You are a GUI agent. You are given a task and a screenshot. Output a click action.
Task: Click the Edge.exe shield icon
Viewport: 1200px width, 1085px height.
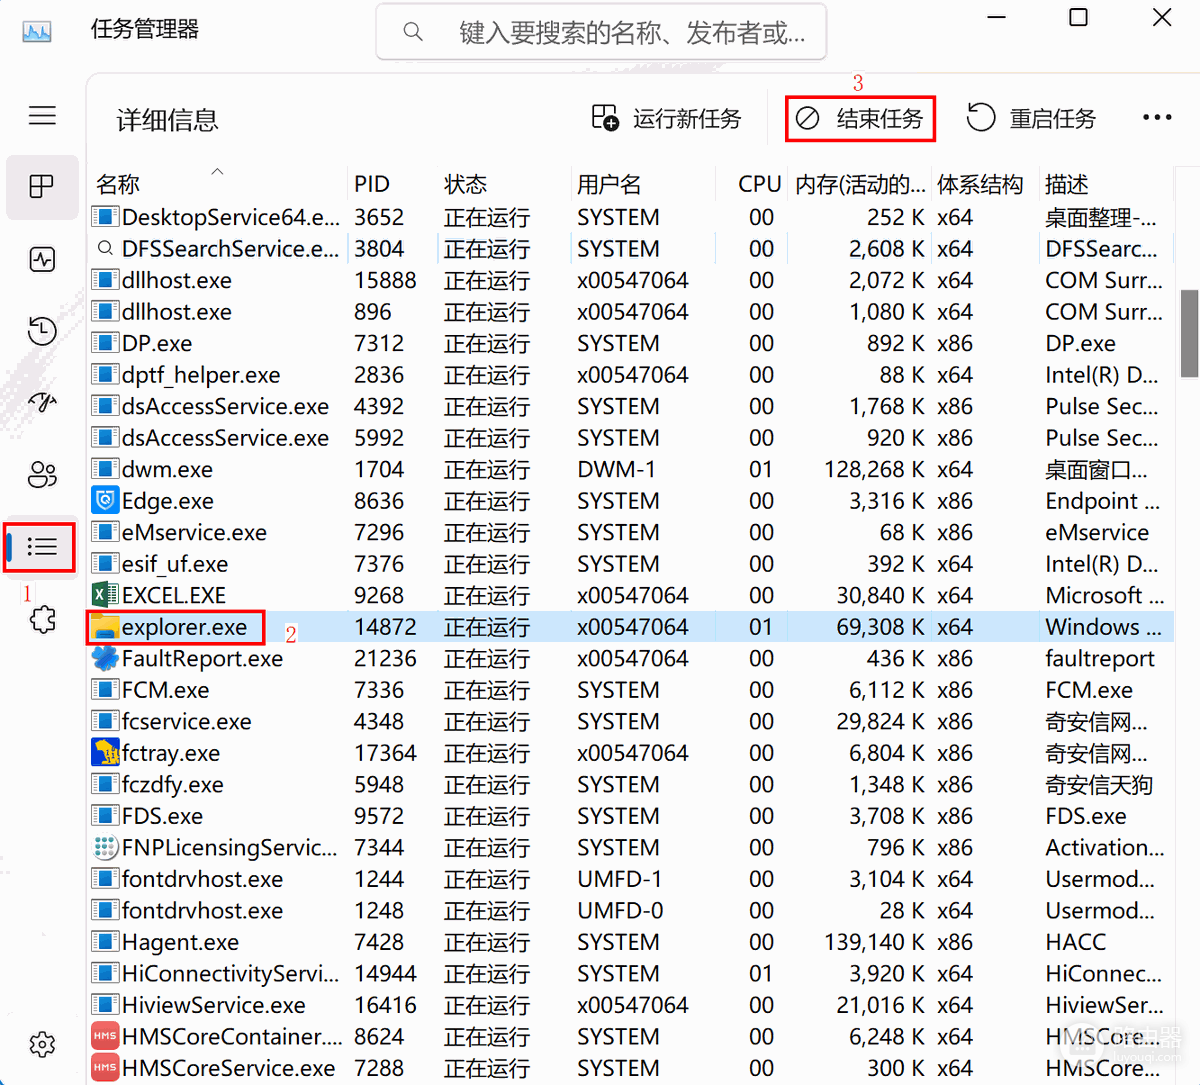pyautogui.click(x=105, y=500)
